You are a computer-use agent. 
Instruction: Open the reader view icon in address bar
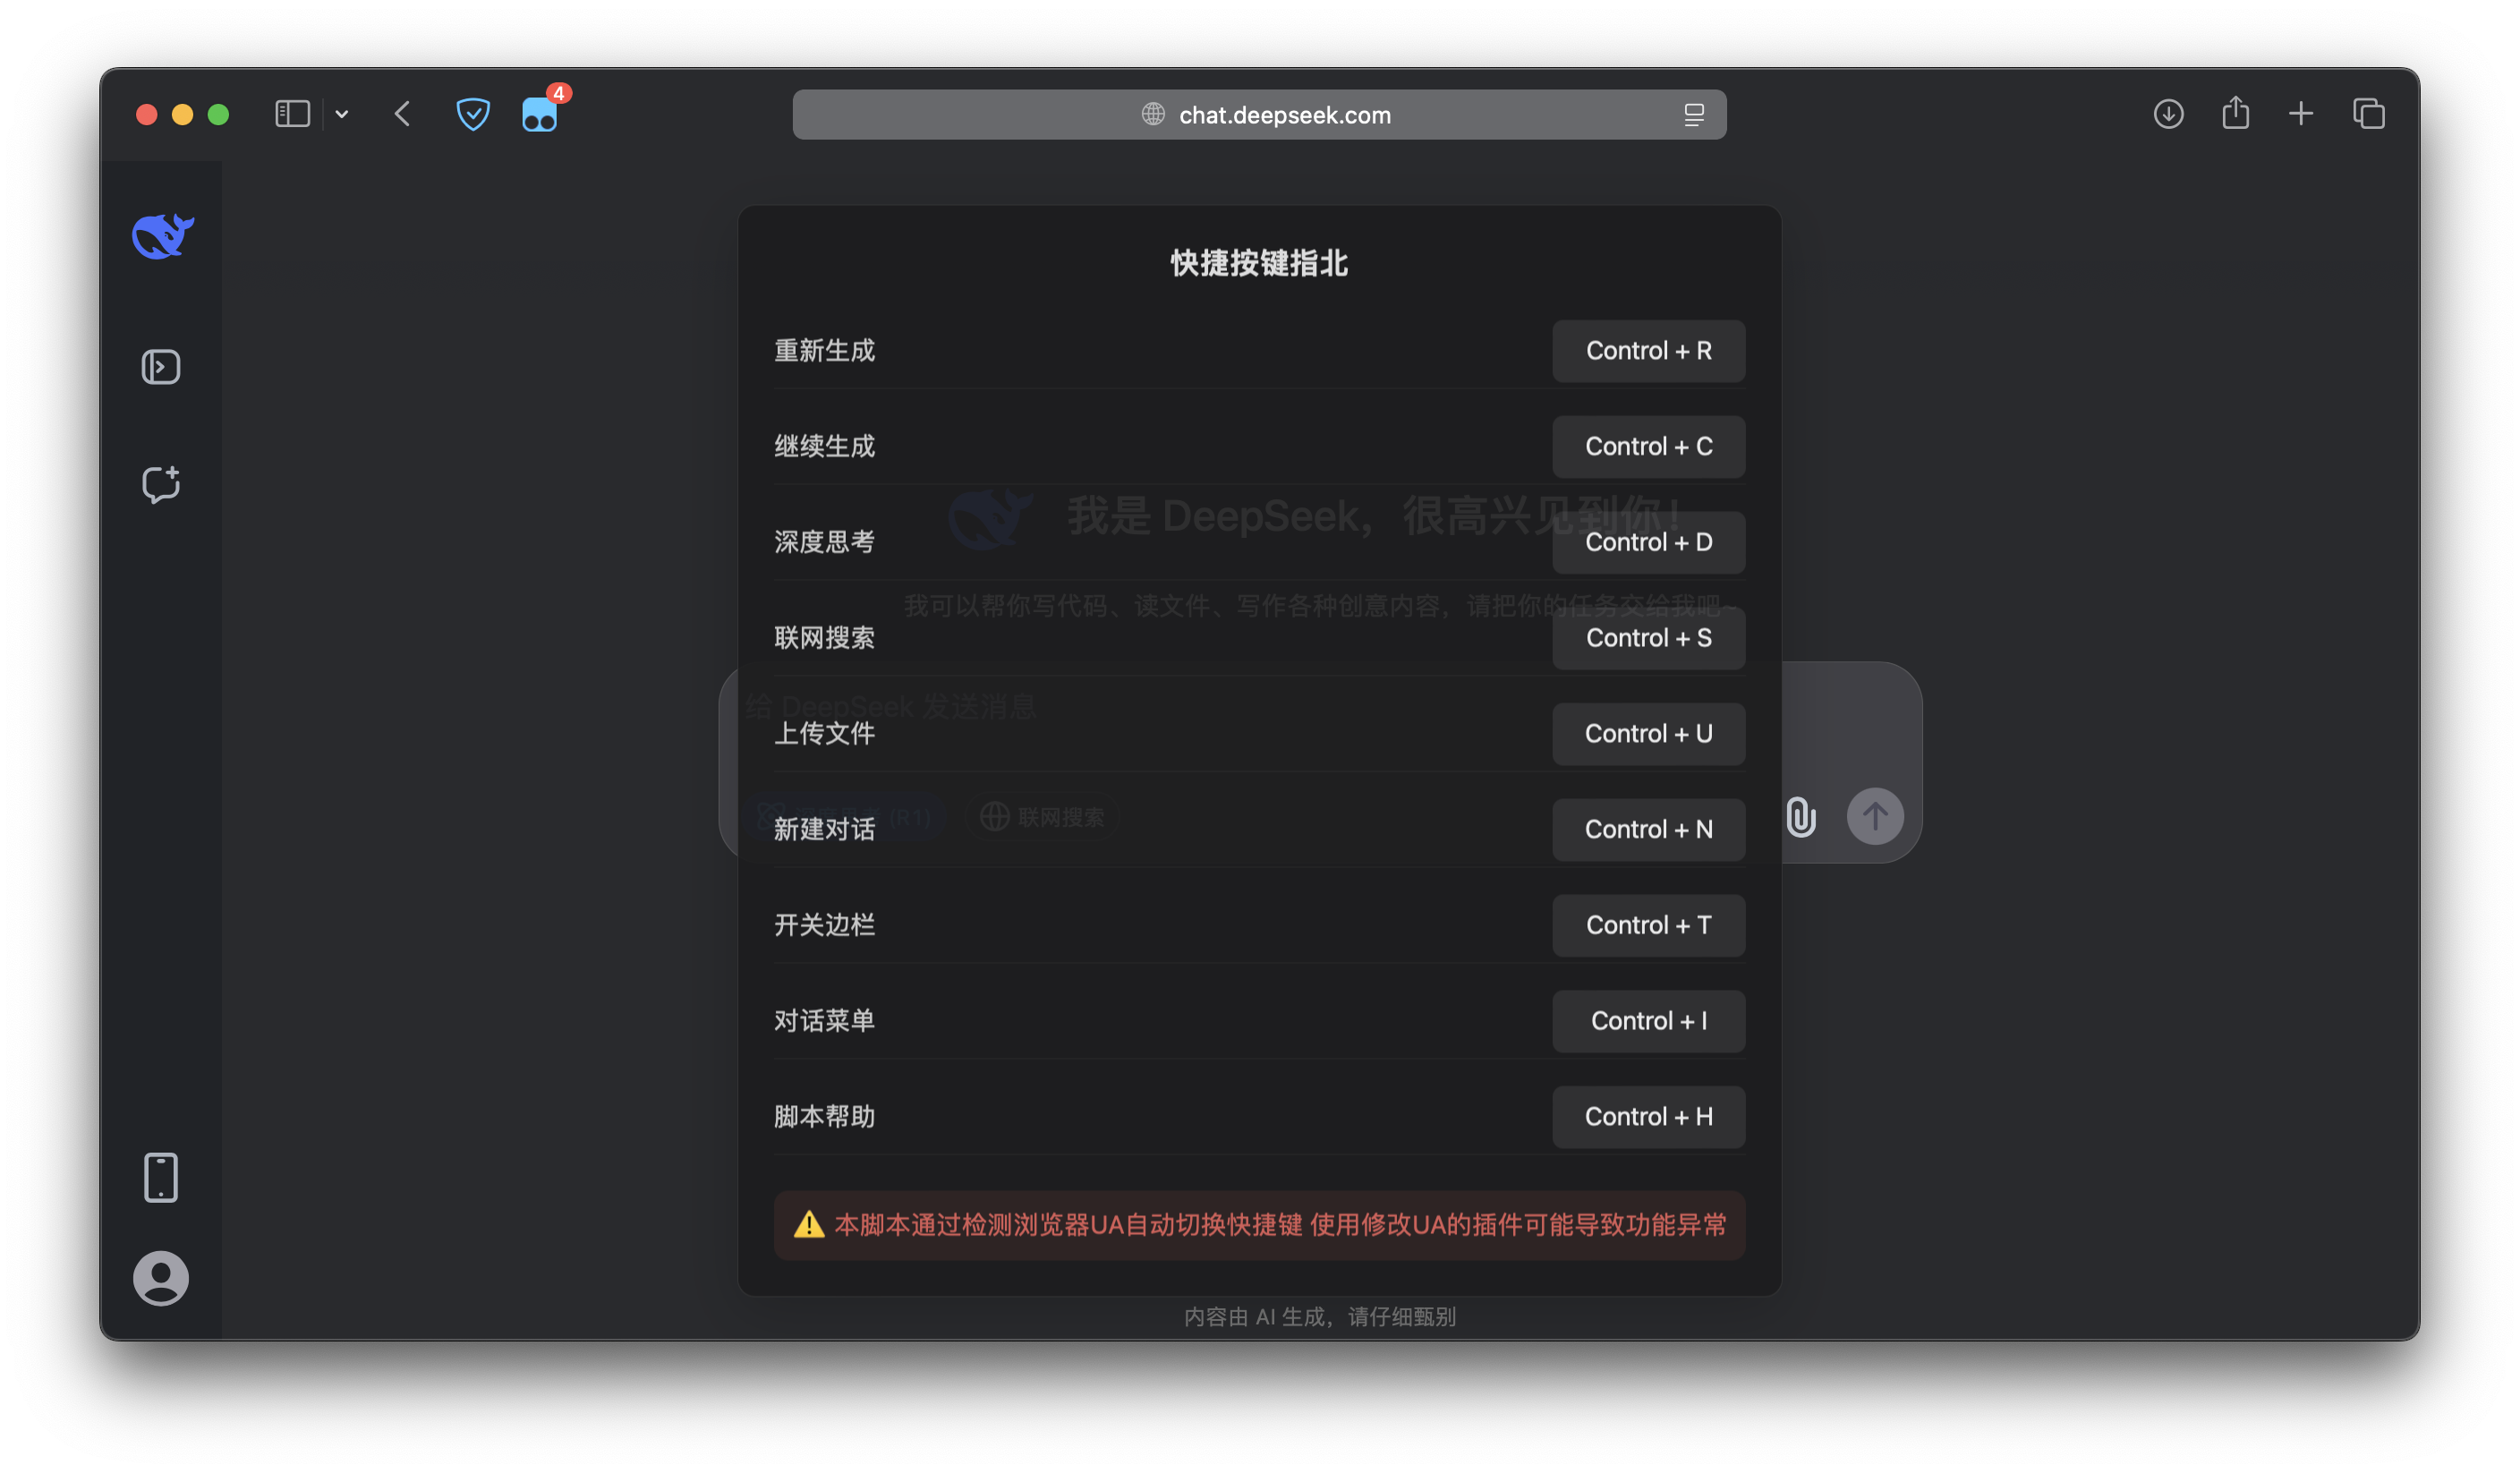coord(1693,115)
